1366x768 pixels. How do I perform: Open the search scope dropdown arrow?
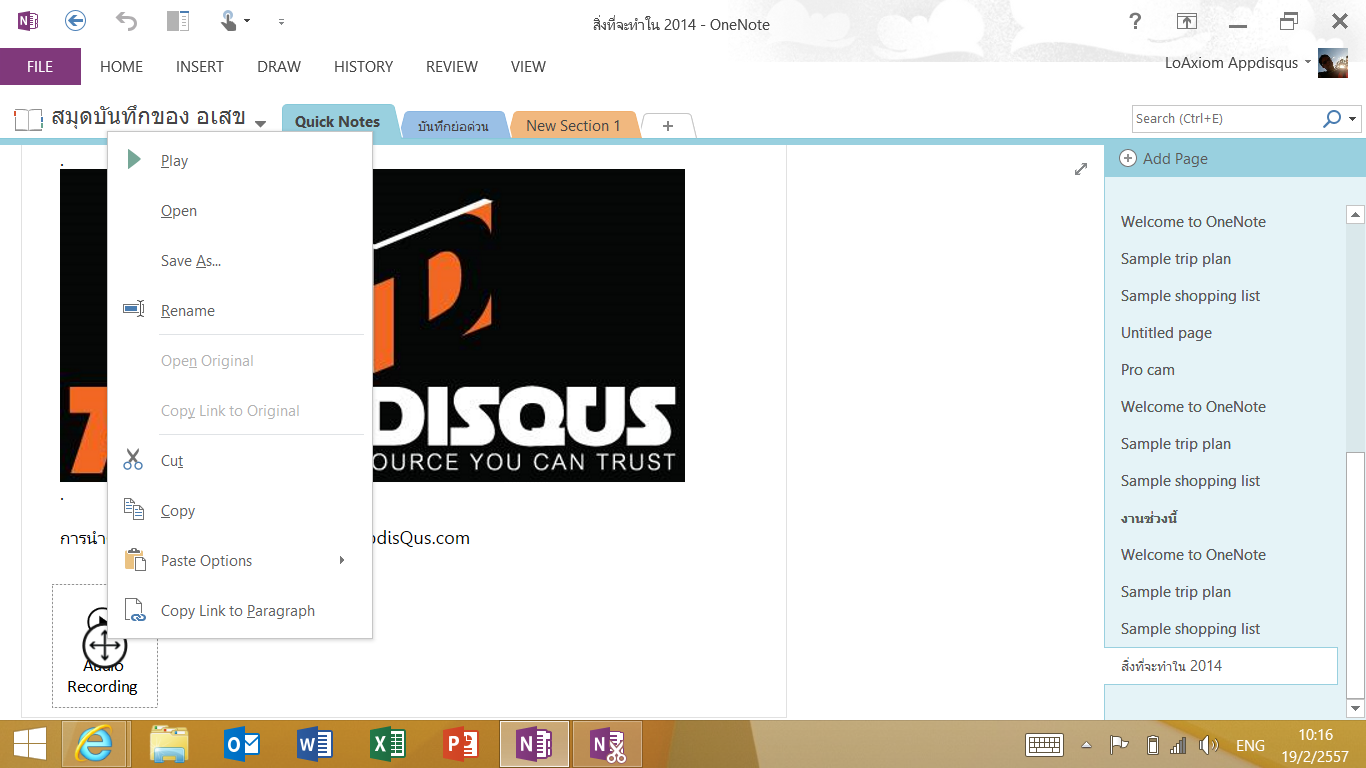click(x=1353, y=120)
